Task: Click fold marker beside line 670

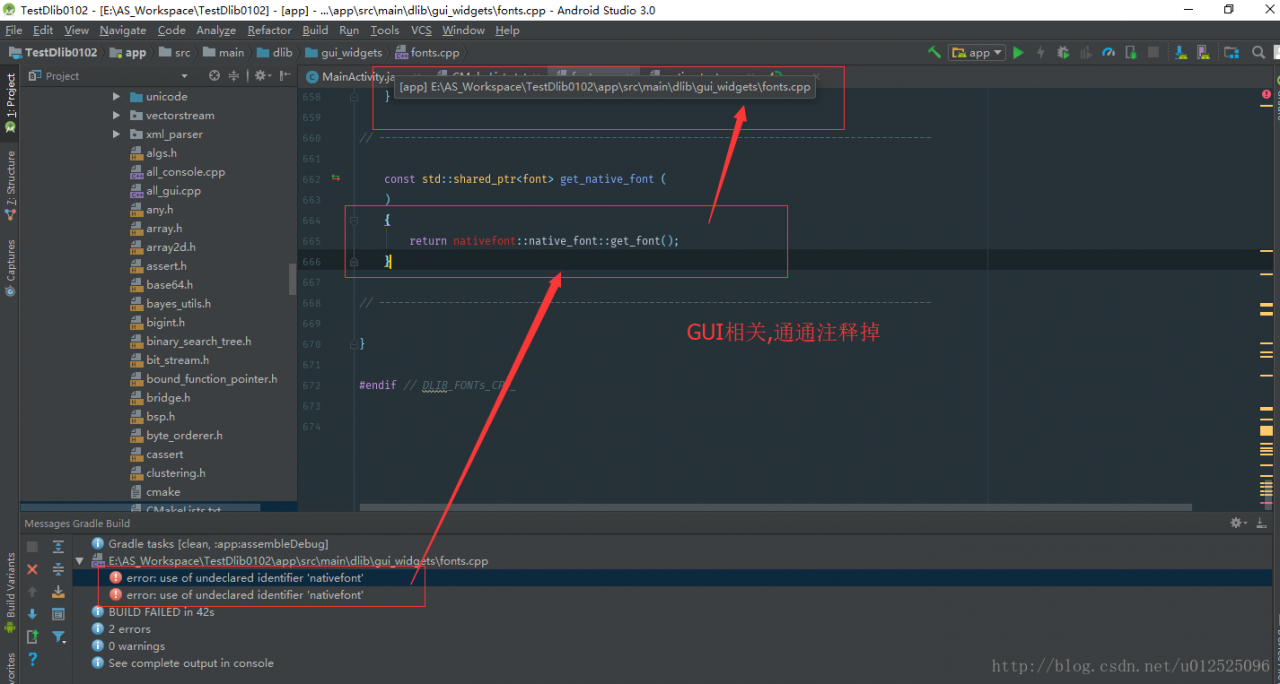Action: 353,344
